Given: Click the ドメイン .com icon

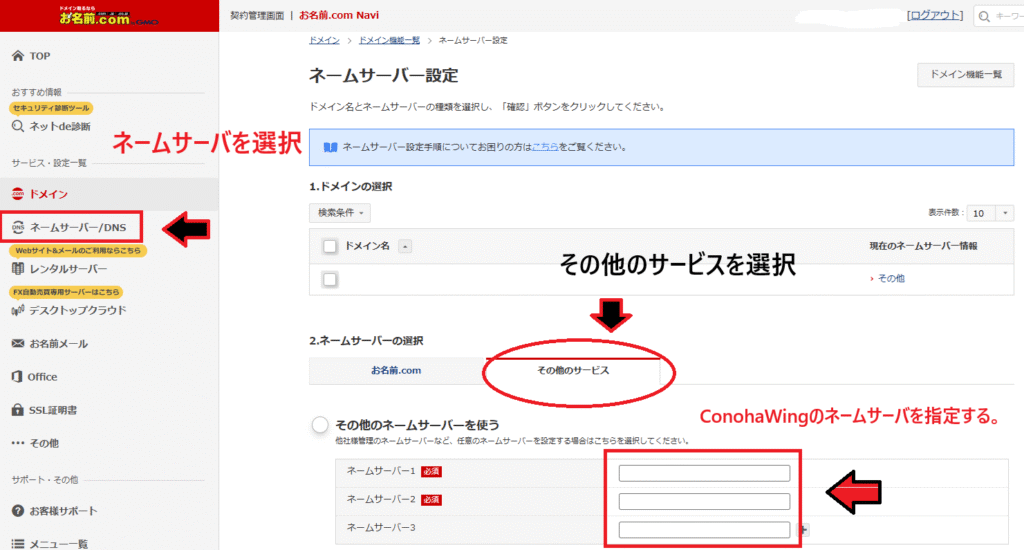Looking at the screenshot, I should tap(18, 194).
